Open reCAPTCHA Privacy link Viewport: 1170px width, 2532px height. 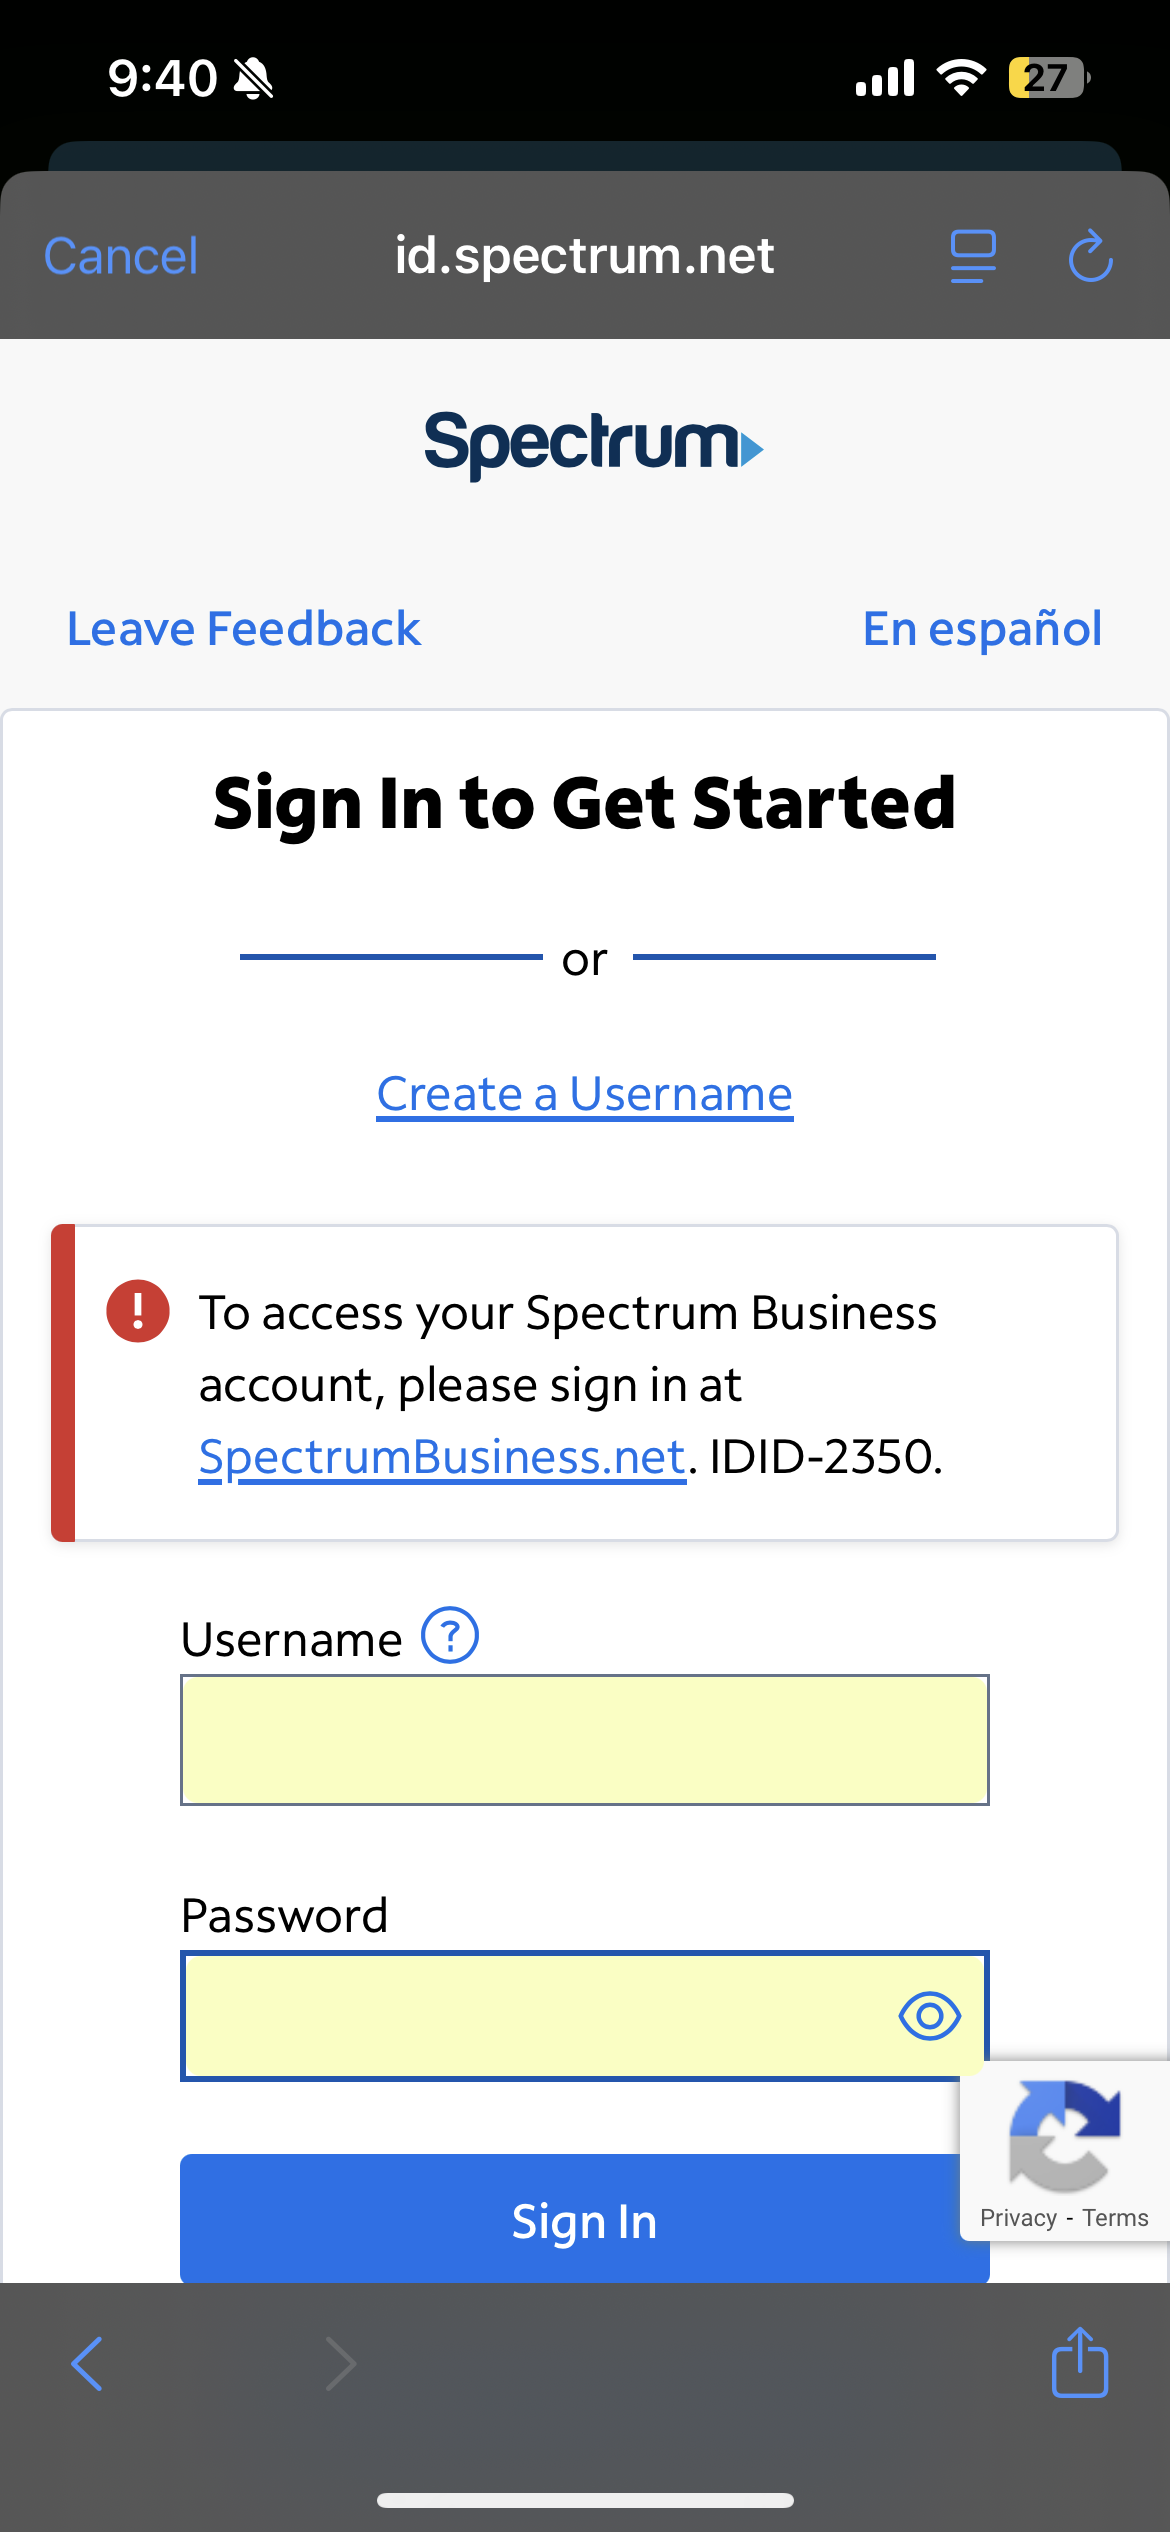(1018, 2218)
